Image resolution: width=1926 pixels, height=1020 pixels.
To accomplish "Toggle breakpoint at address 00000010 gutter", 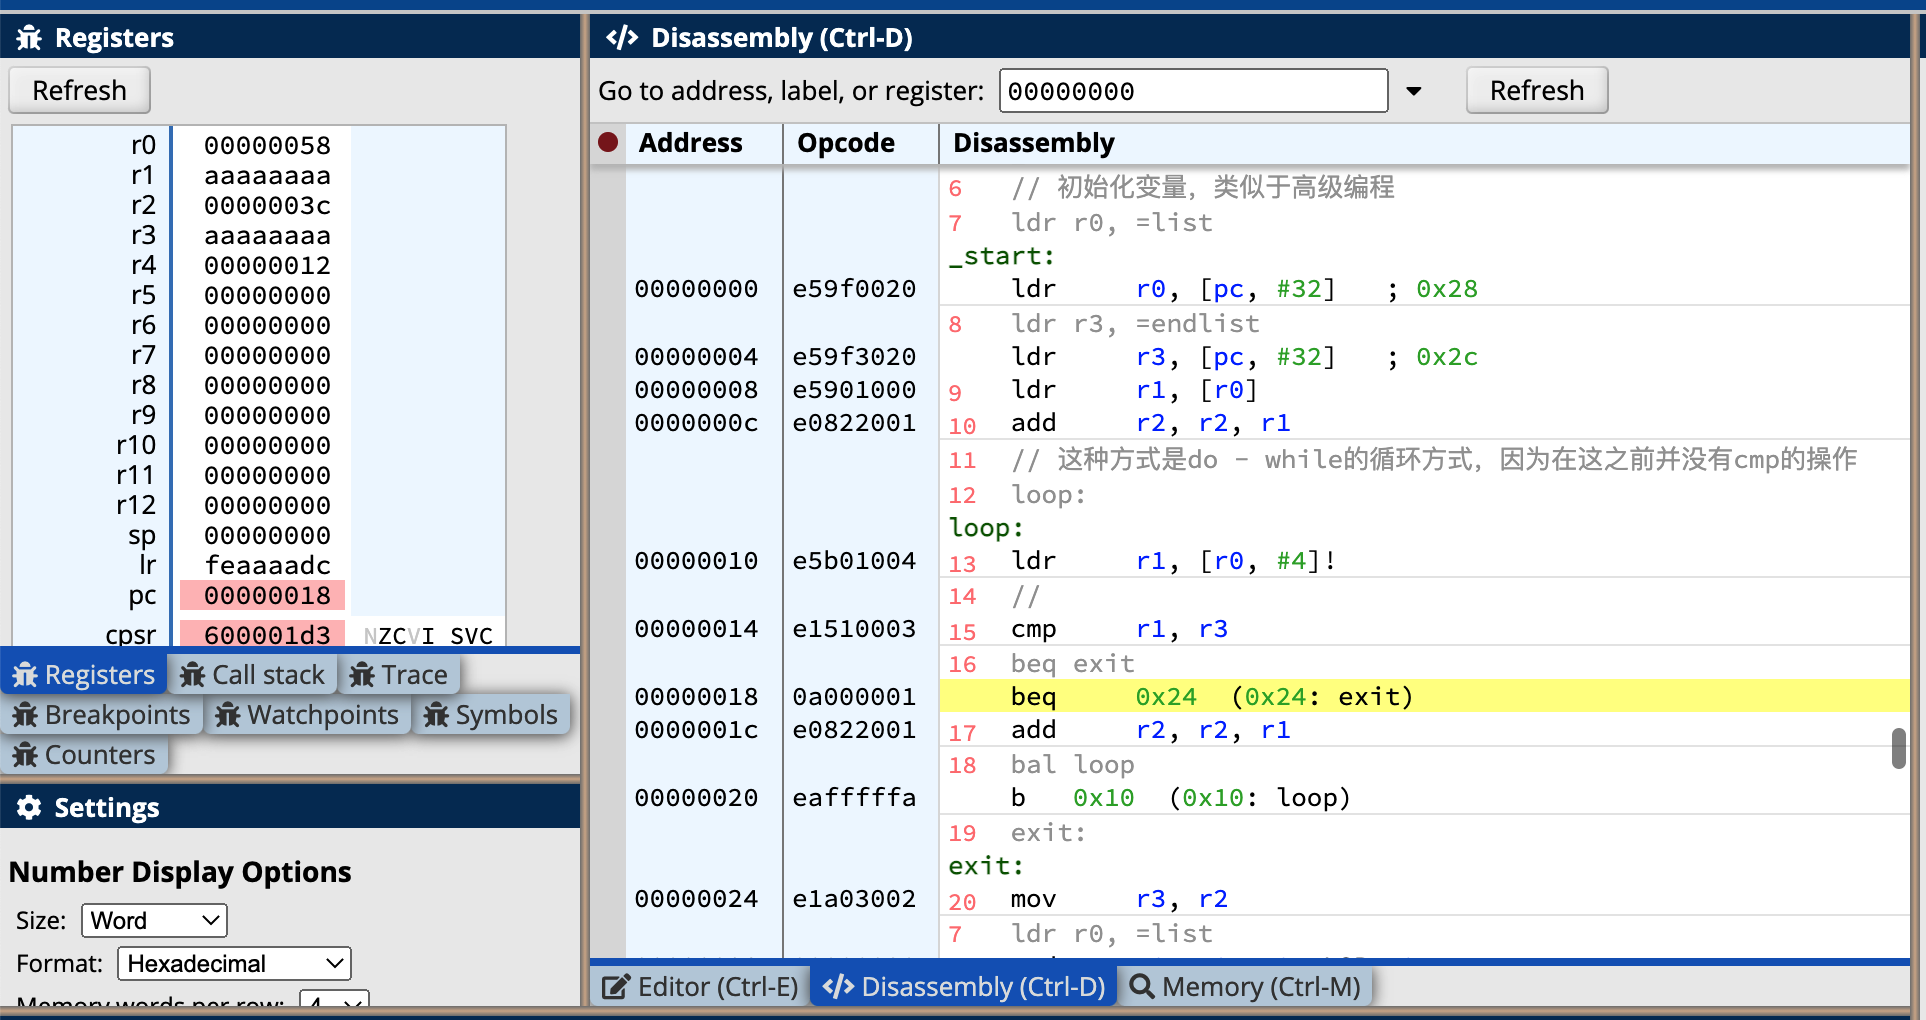I will [608, 561].
